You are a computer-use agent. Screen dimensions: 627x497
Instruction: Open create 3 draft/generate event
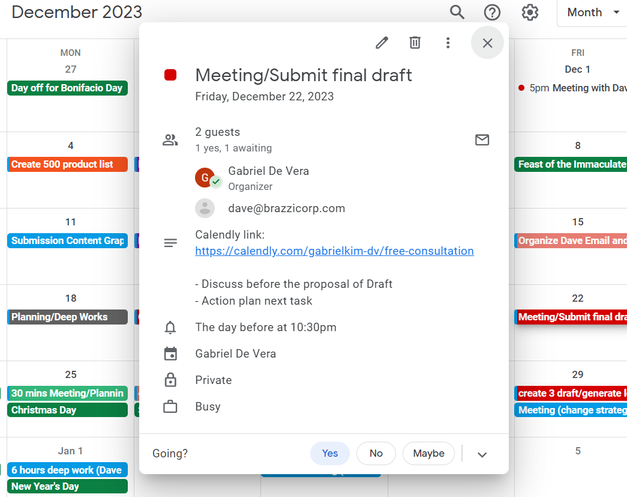pos(571,393)
